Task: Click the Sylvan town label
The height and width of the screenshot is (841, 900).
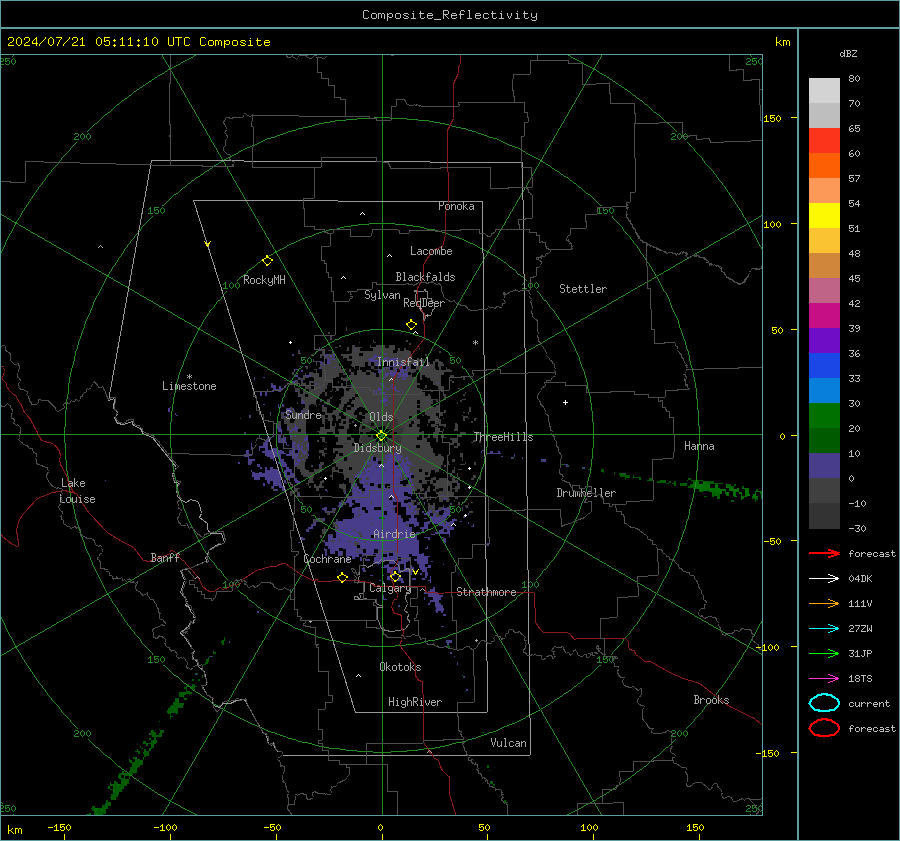Action: click(x=382, y=295)
